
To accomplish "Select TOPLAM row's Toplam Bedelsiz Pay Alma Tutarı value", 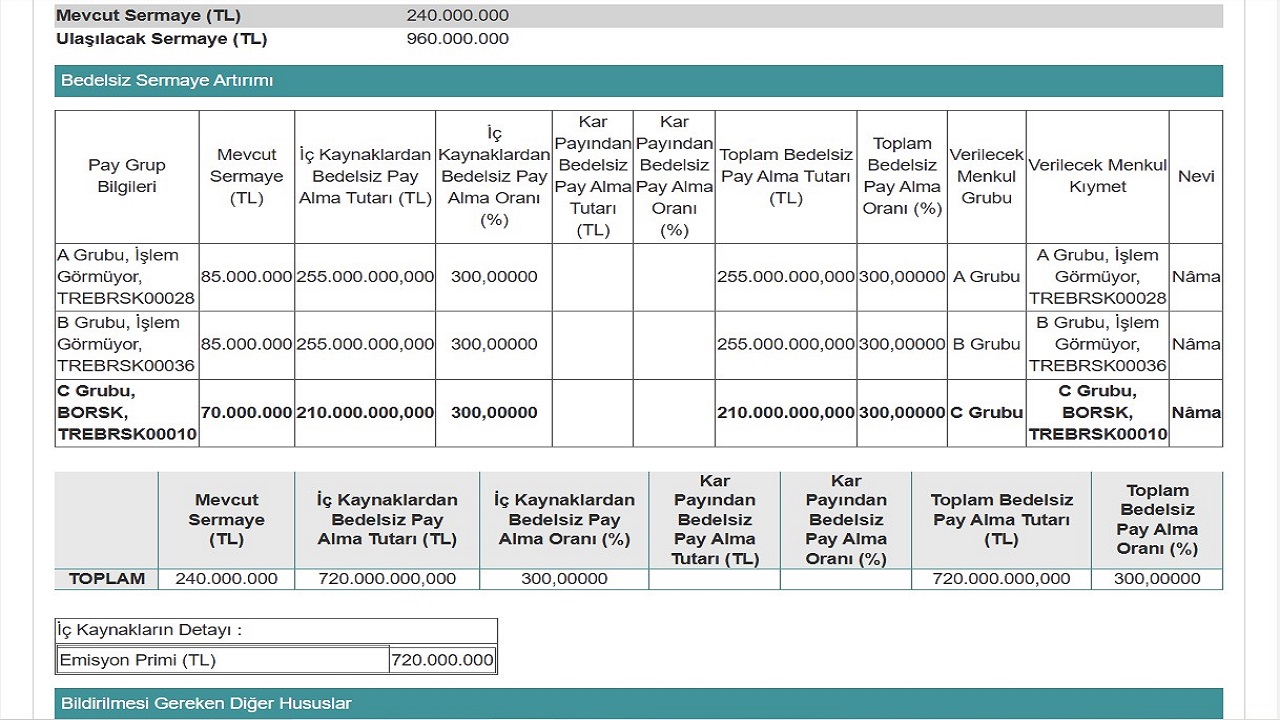I will pos(1001,578).
